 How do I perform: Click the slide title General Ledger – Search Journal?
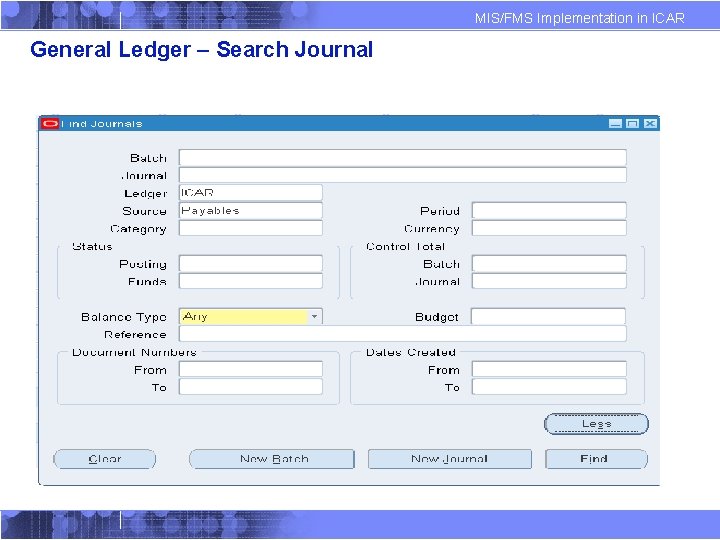point(202,50)
